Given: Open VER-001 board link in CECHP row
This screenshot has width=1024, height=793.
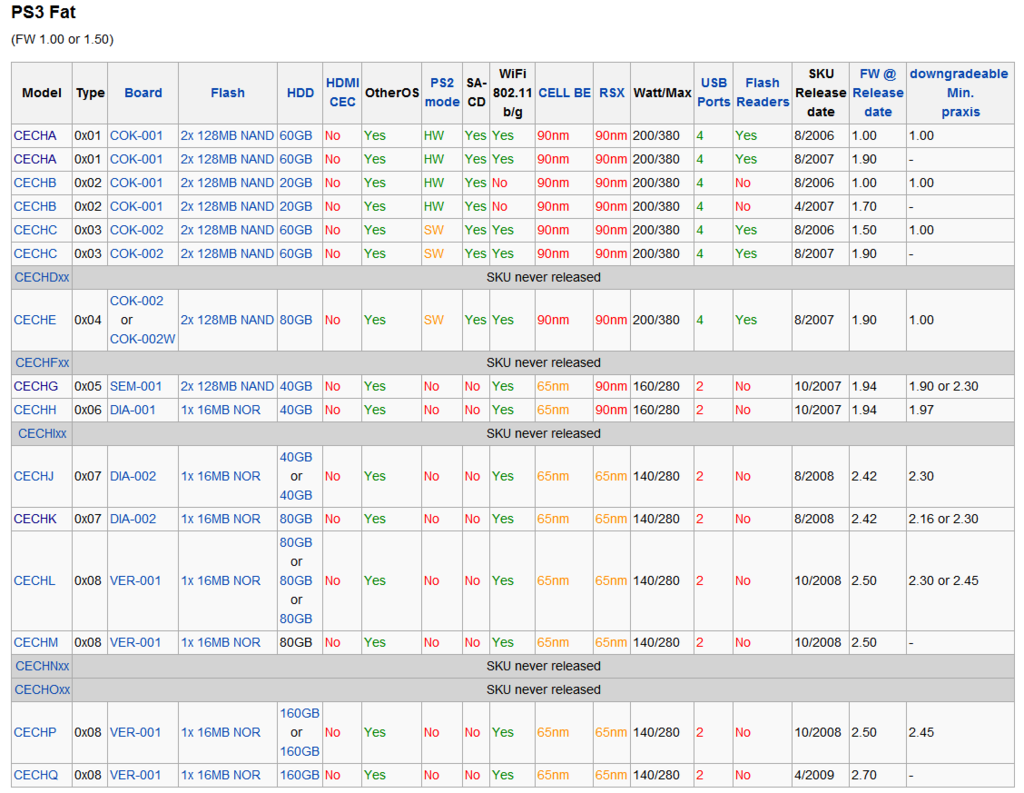Looking at the screenshot, I should click(135, 733).
